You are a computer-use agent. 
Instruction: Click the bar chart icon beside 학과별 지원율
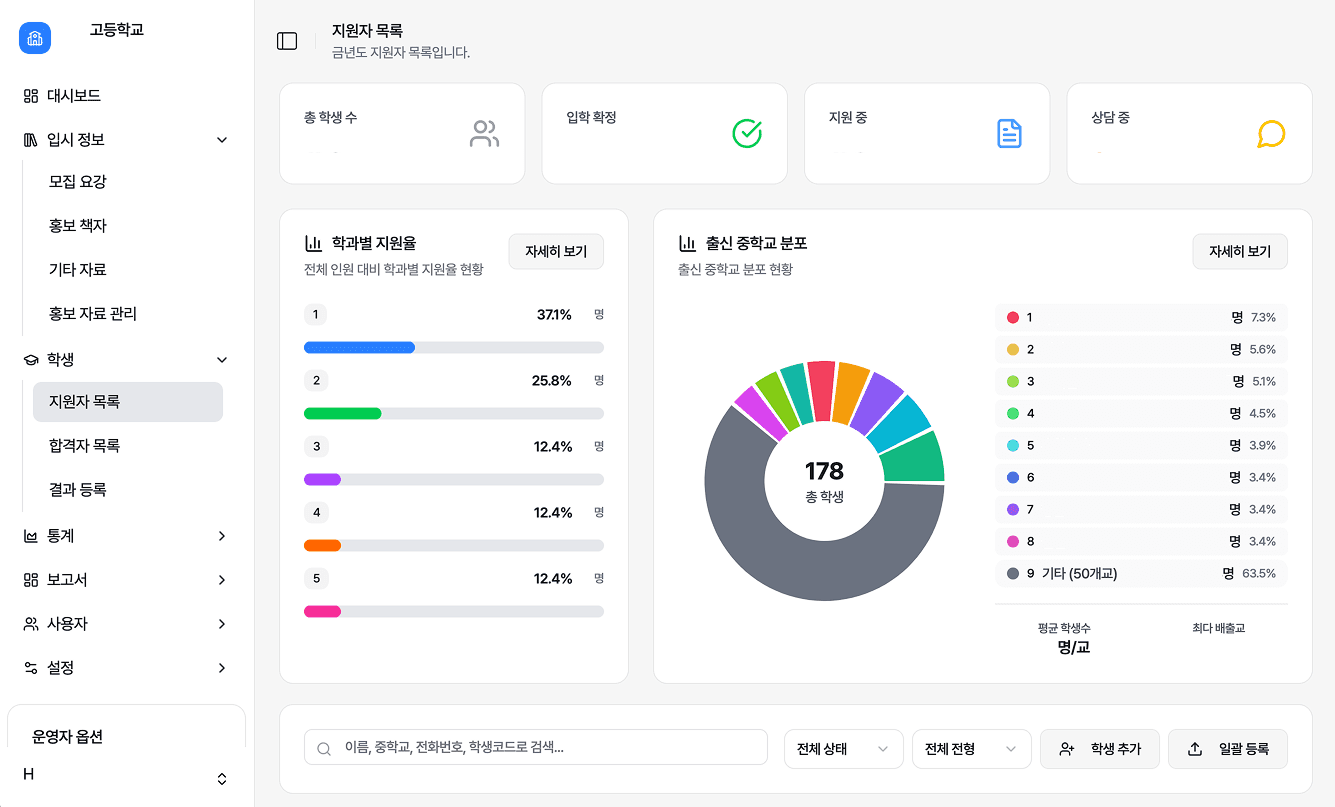point(313,243)
